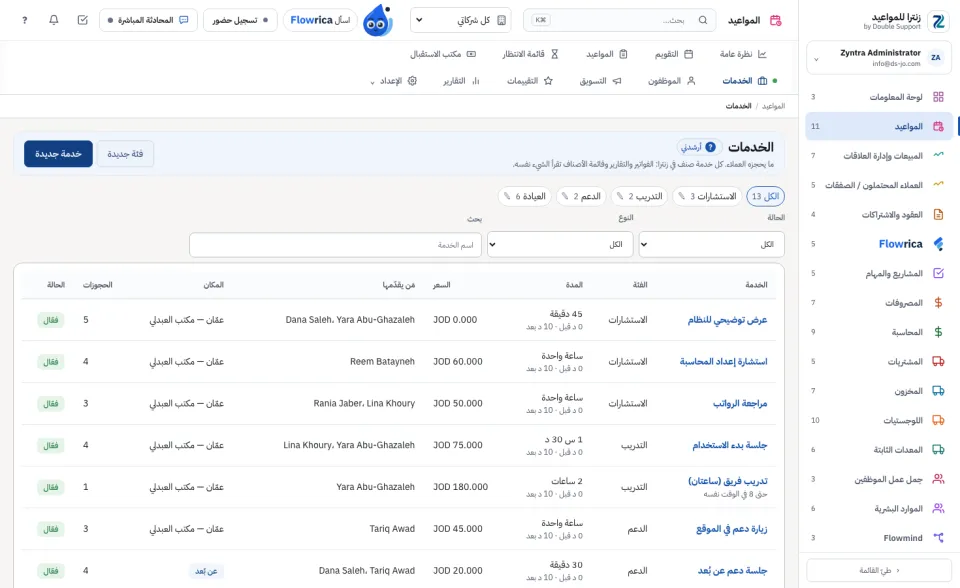Image resolution: width=960 pixels, height=588 pixels.
Task: Open Flowrica module in sidebar
Action: 879,244
